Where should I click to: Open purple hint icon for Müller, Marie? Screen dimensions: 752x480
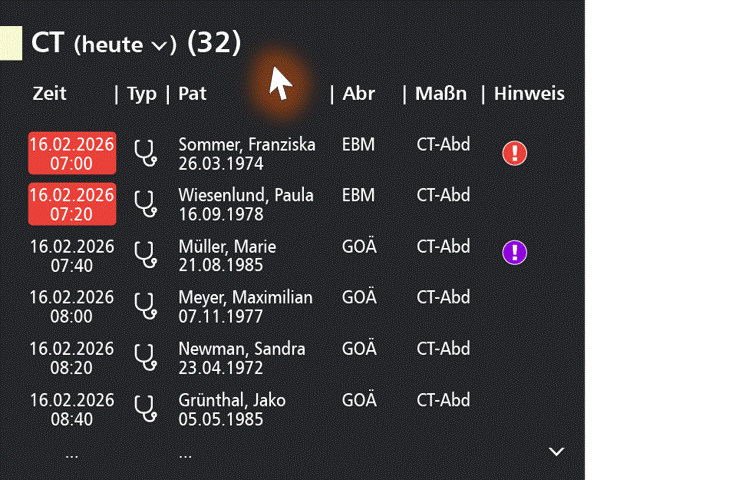tap(514, 252)
